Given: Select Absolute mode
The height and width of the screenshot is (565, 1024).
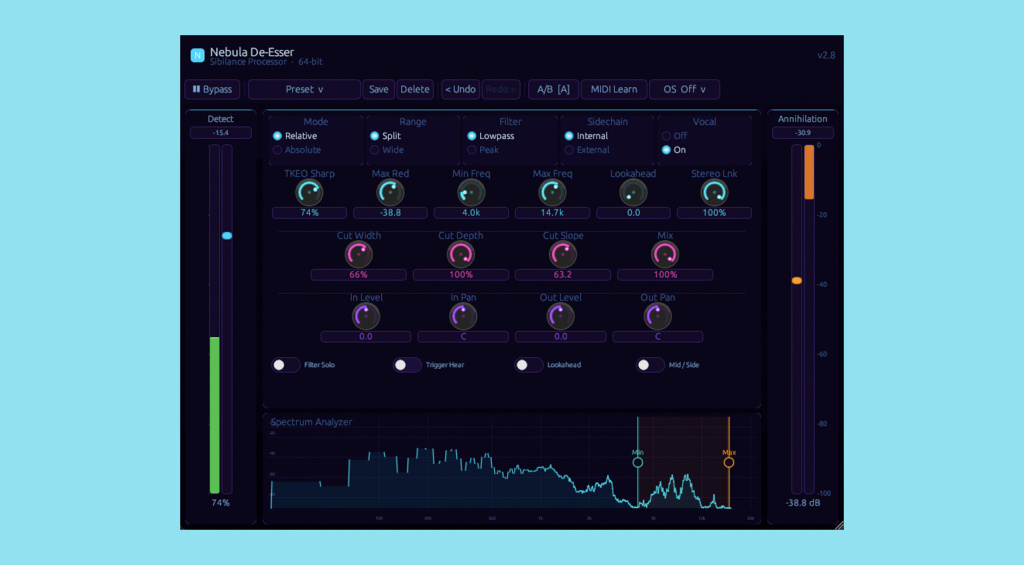Looking at the screenshot, I should tap(297, 150).
